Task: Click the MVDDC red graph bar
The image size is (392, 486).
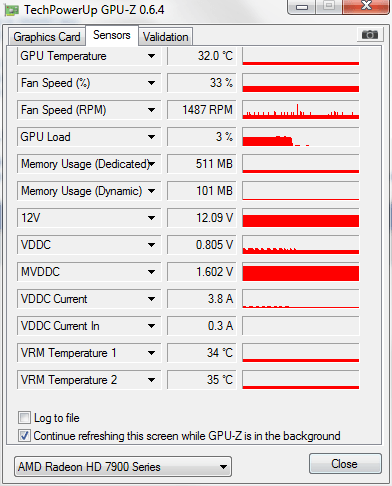Action: click(x=301, y=272)
